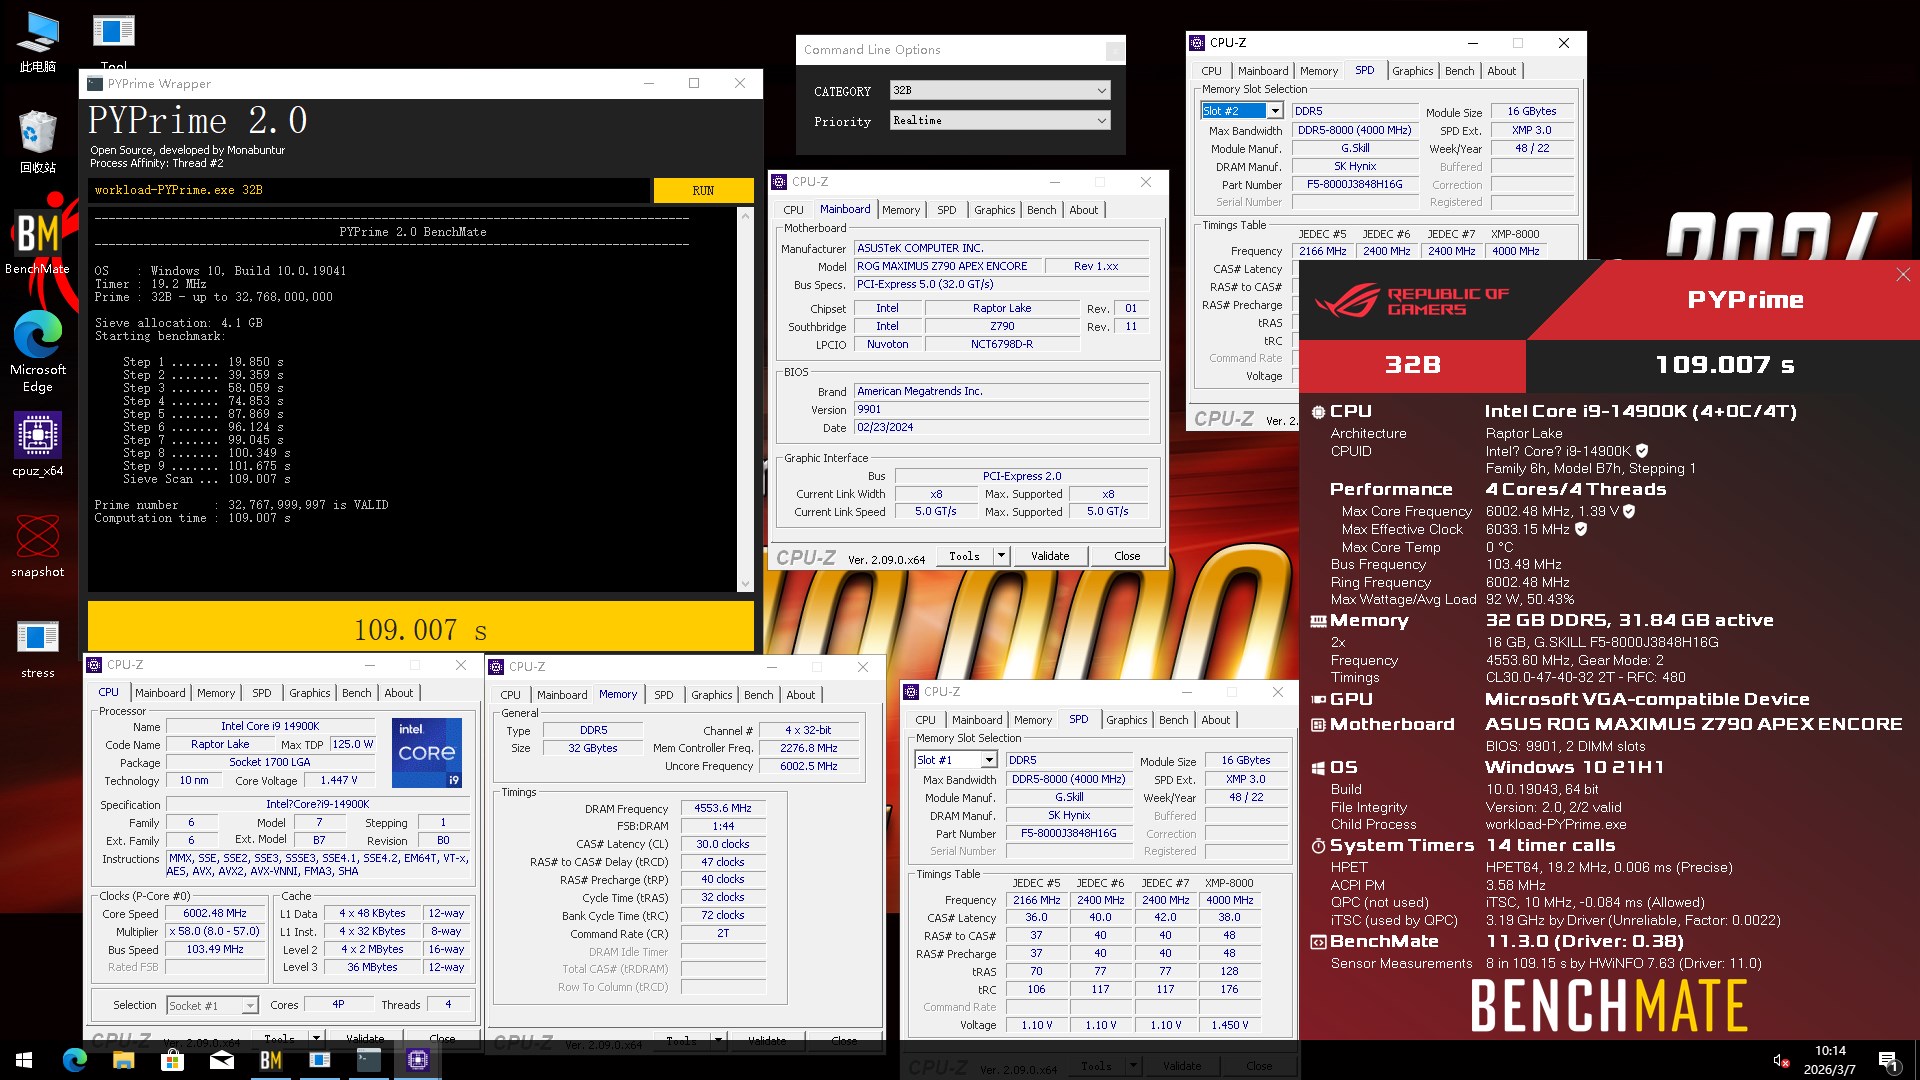
Task: Open the Mail app from the taskbar
Action: click(221, 1060)
